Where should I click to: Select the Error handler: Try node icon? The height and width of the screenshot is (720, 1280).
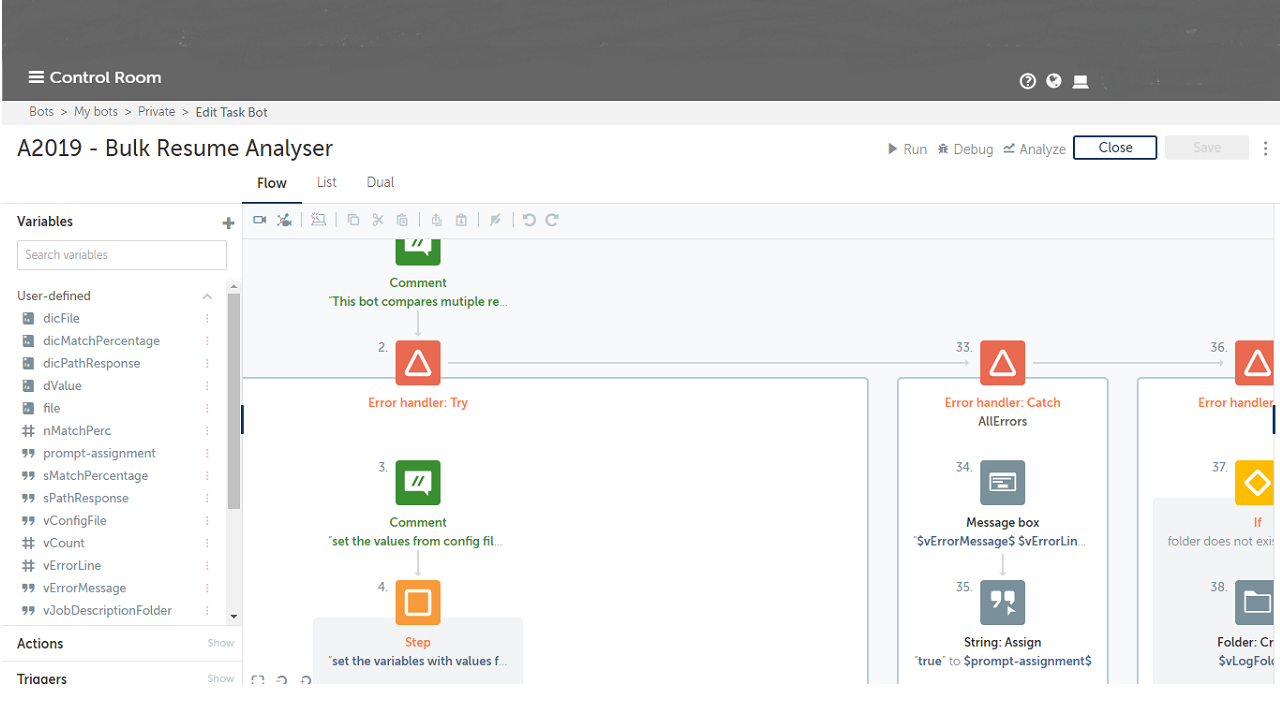click(418, 363)
